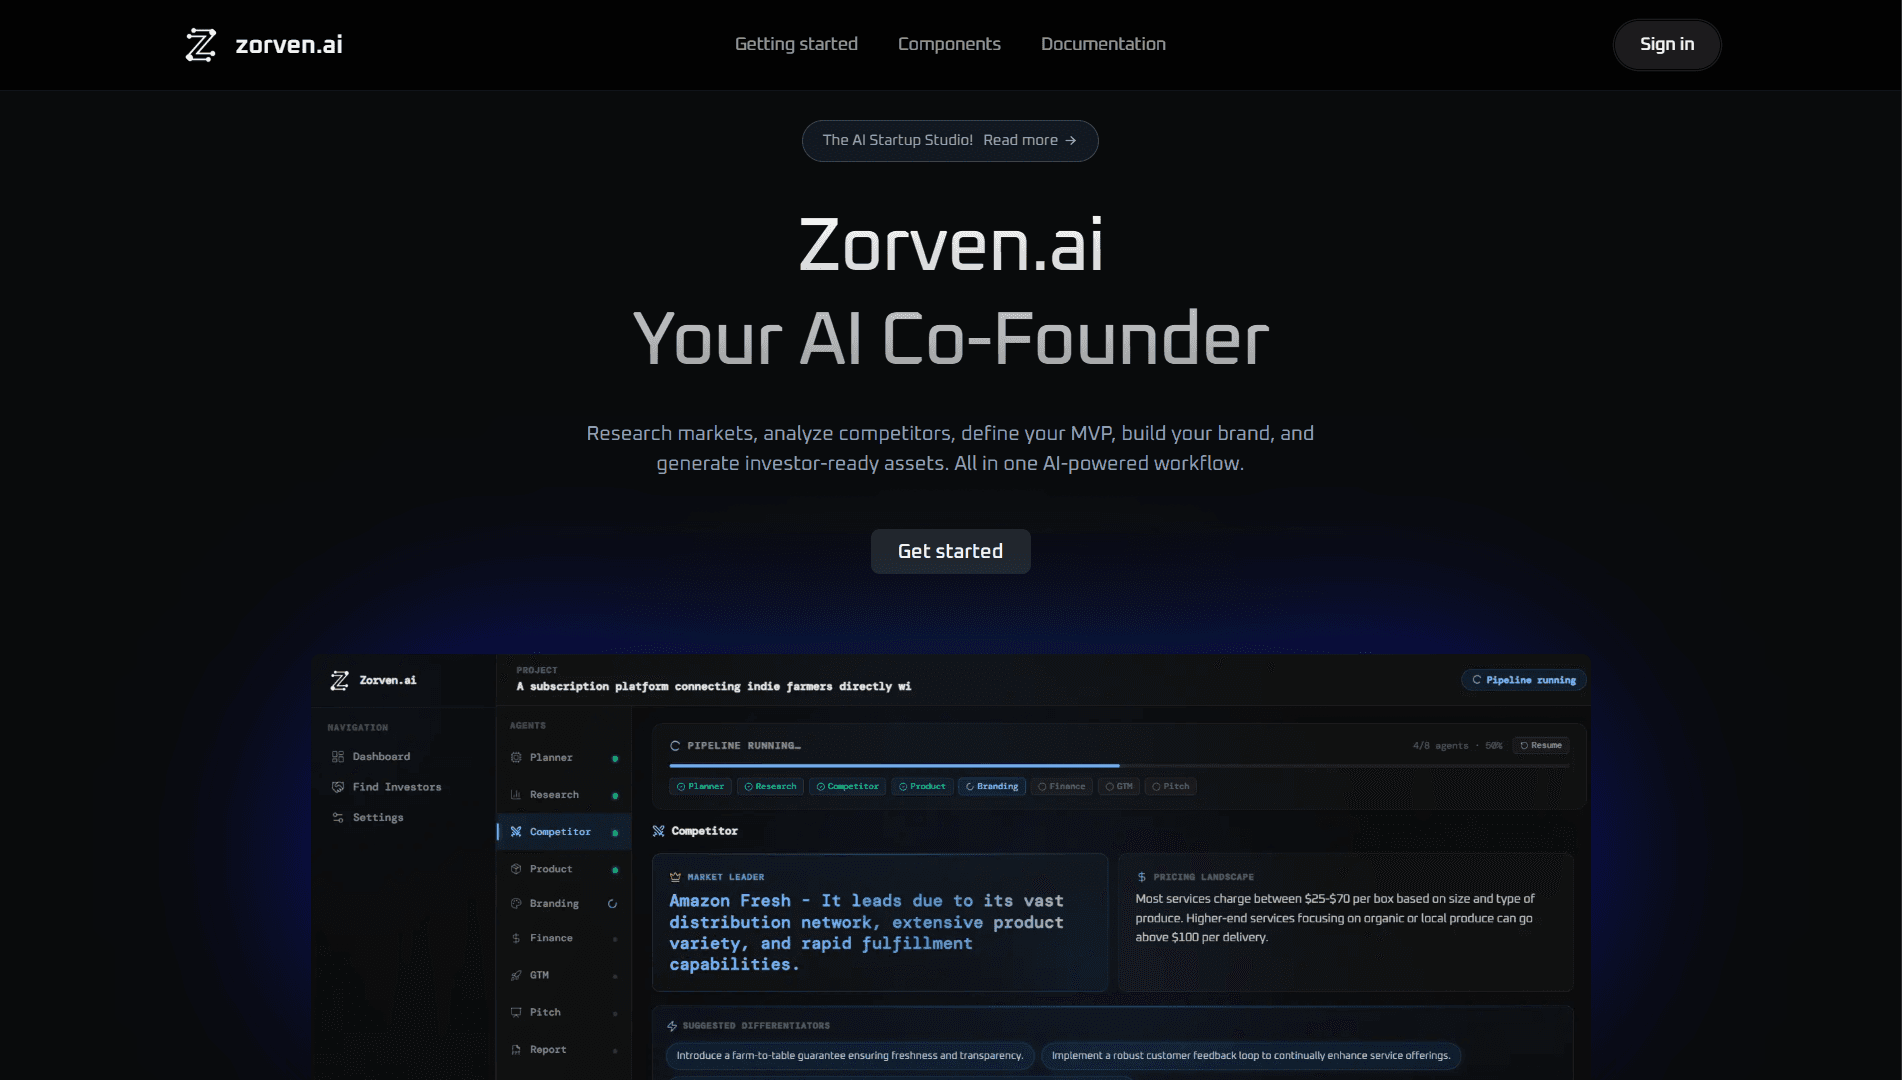Select the Finance agent

pyautogui.click(x=564, y=938)
